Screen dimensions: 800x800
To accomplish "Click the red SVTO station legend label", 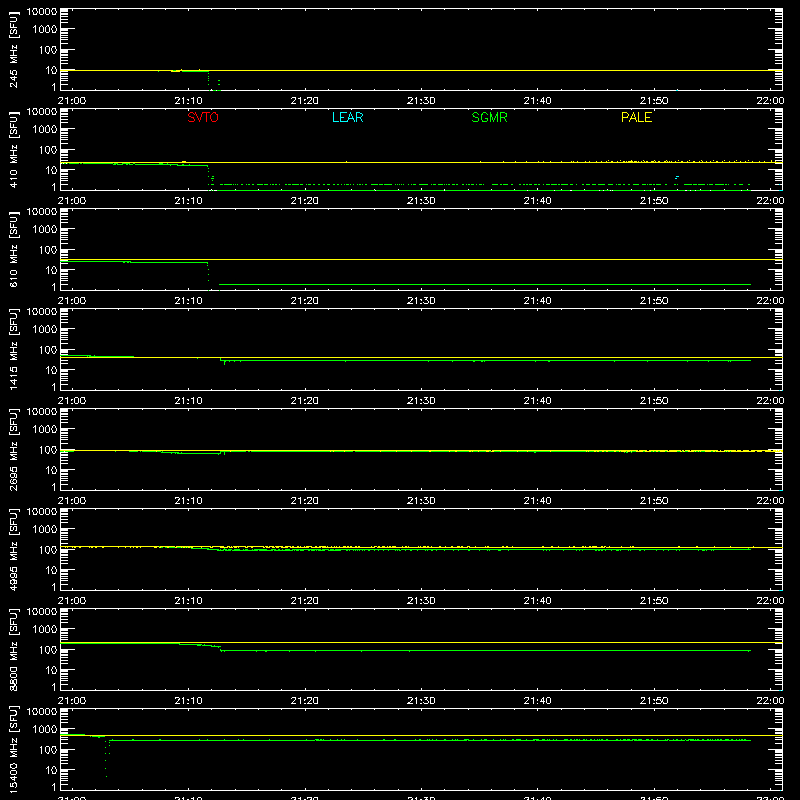I will click(x=203, y=117).
